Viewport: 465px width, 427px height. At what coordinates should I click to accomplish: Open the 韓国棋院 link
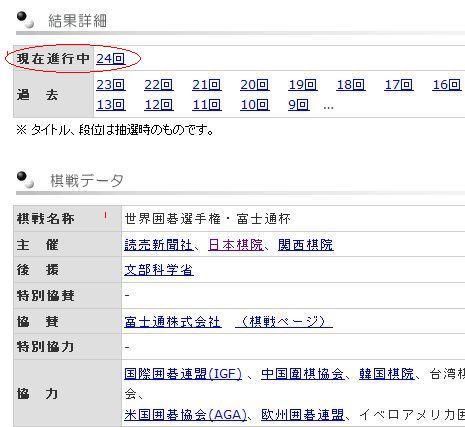(x=387, y=374)
